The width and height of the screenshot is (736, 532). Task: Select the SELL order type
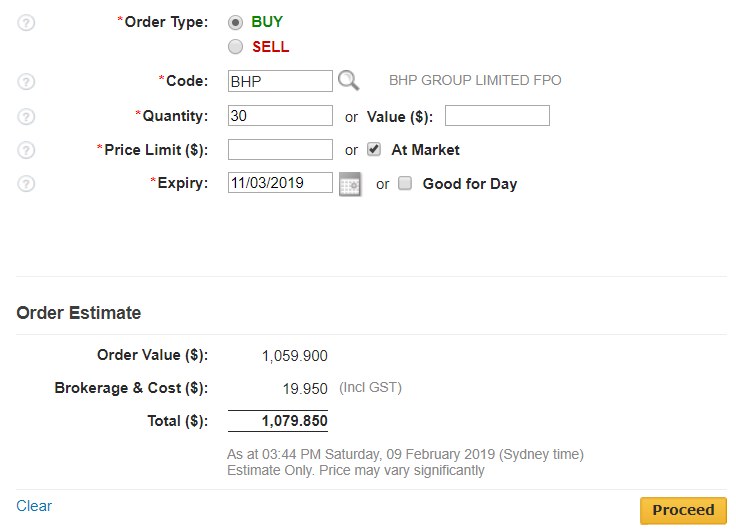tap(235, 47)
